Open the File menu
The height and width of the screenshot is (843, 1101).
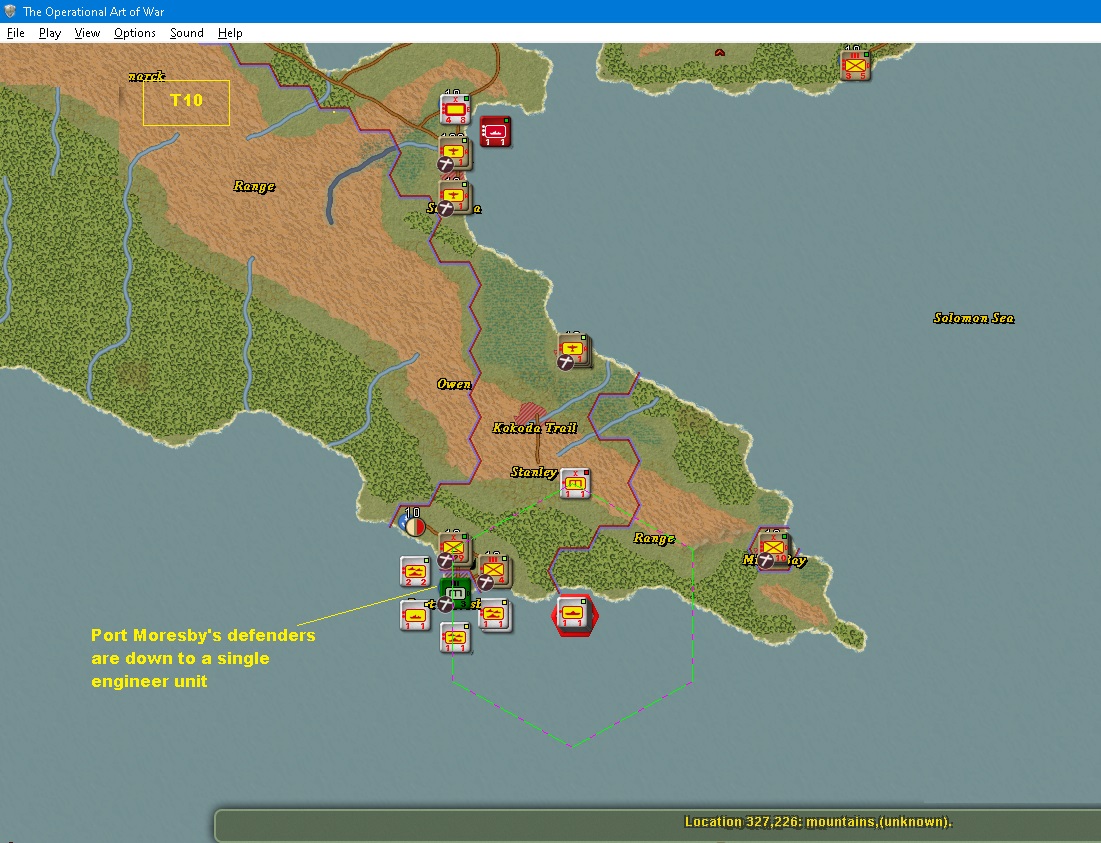tap(15, 33)
